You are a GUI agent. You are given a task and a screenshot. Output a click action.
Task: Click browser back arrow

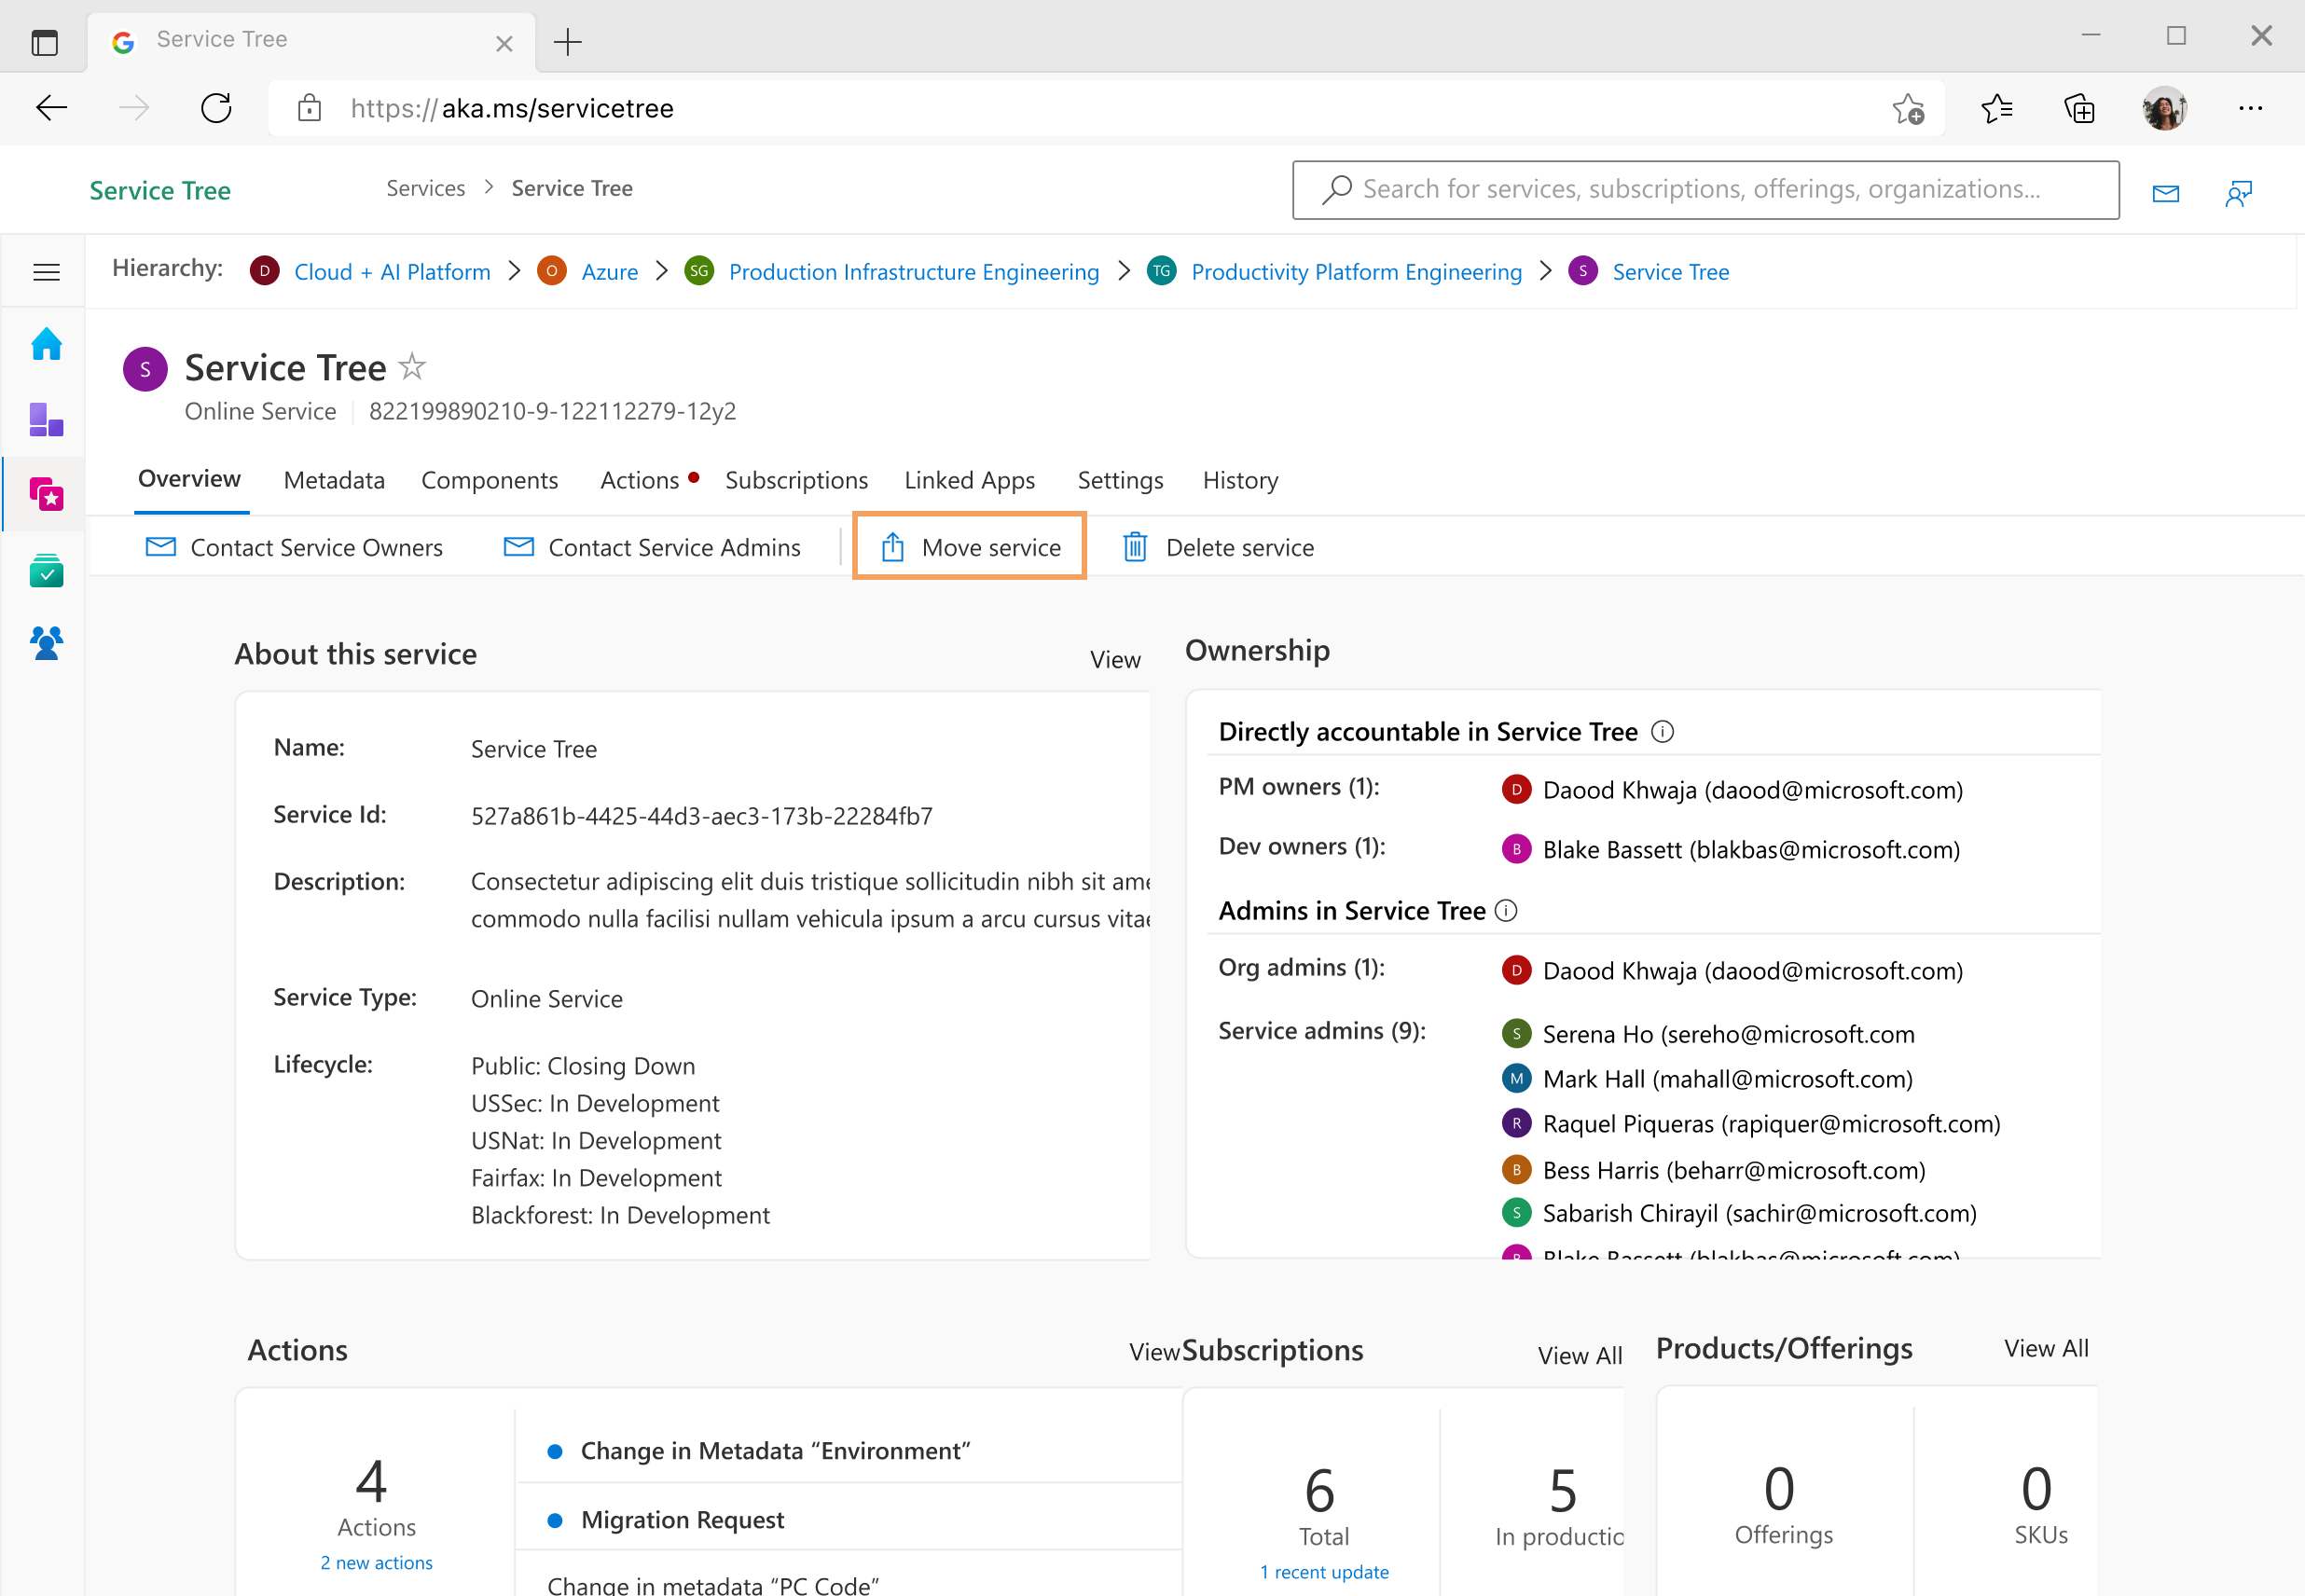(x=52, y=108)
